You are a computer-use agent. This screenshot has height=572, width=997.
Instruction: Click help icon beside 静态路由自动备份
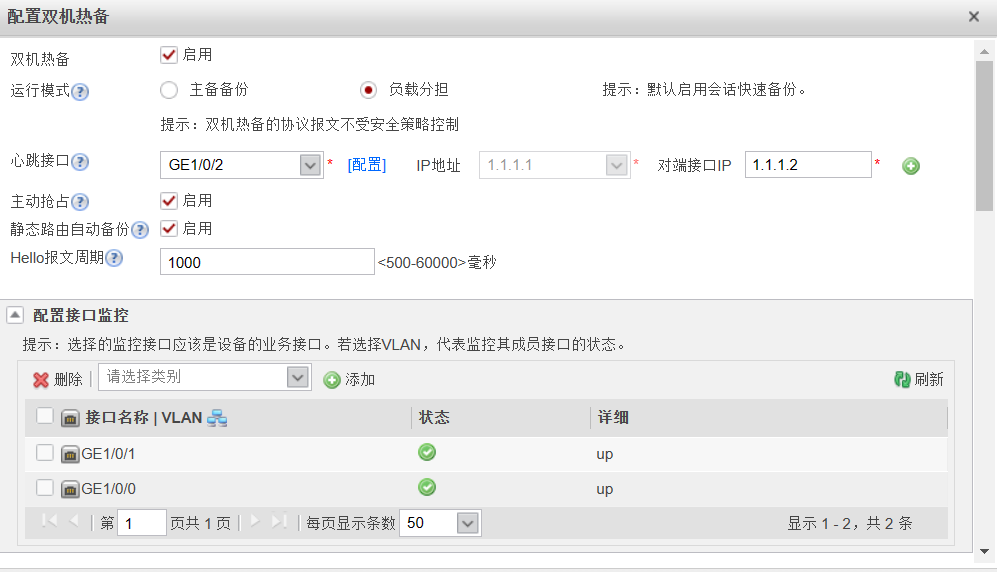click(x=140, y=230)
